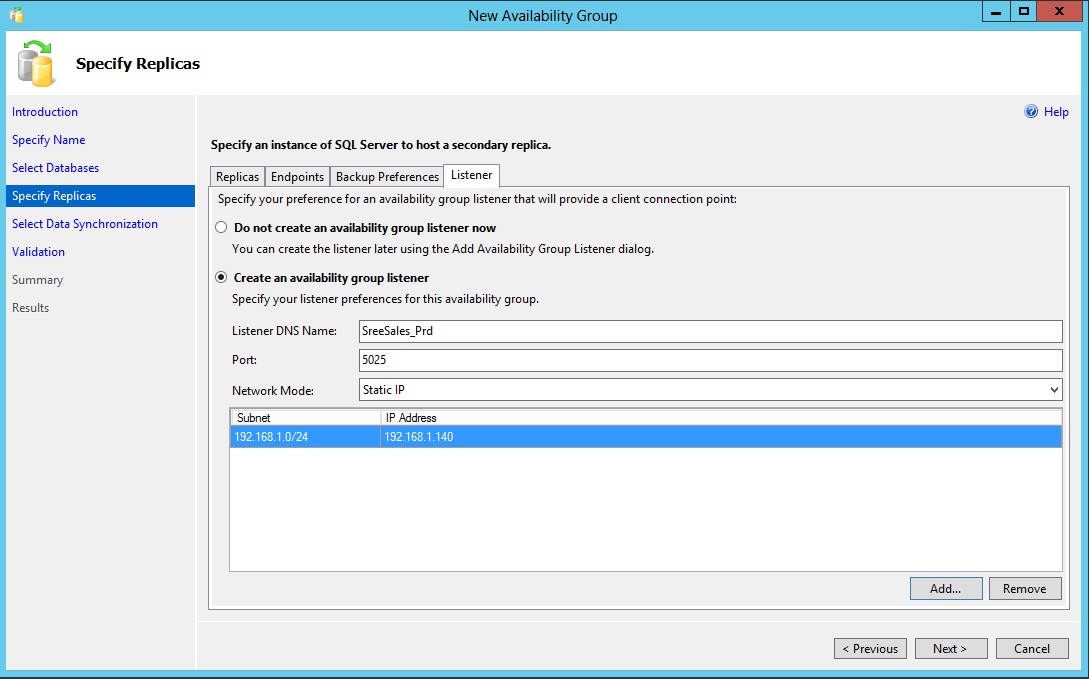Go to the Backup Preferences tab
1089x679 pixels.
pyautogui.click(x=387, y=177)
